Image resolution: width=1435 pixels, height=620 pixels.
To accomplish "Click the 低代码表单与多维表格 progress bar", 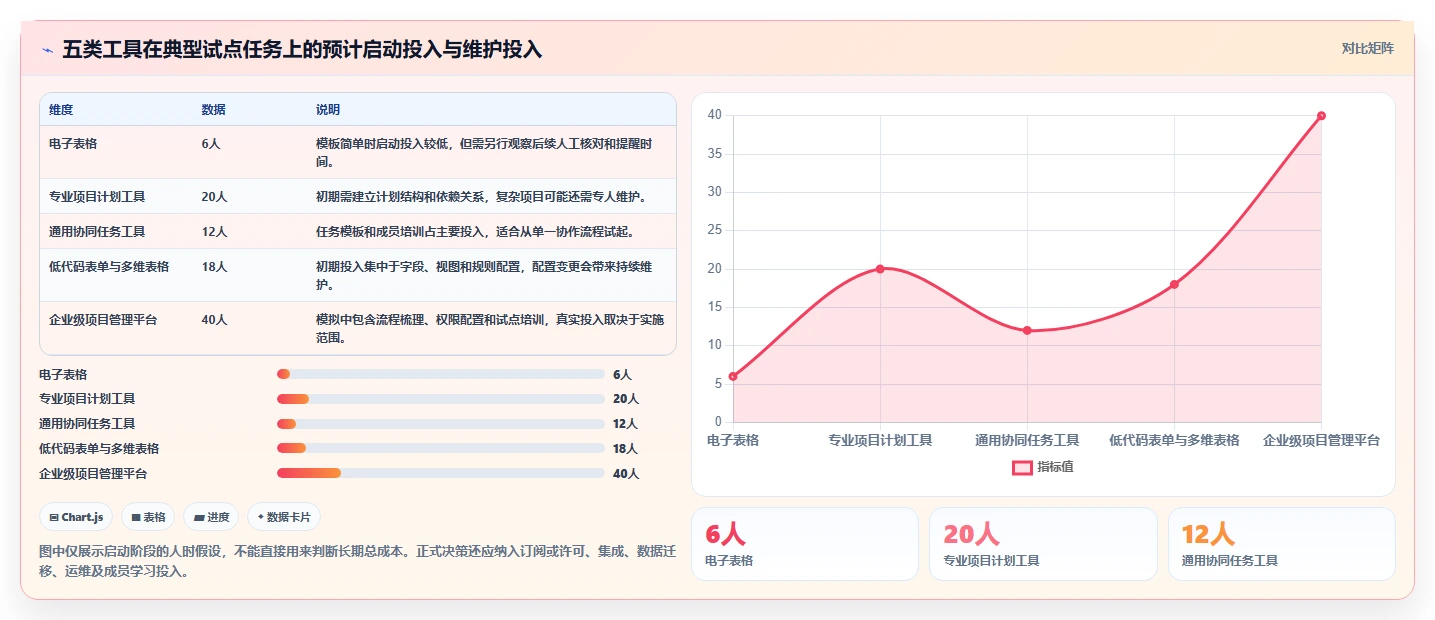I will (x=440, y=448).
